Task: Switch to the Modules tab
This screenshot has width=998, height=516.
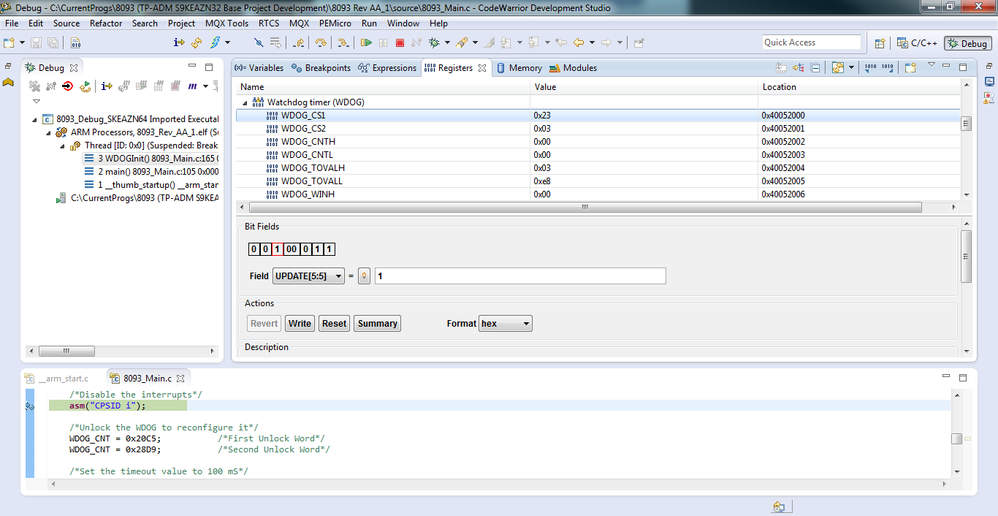Action: click(x=573, y=67)
